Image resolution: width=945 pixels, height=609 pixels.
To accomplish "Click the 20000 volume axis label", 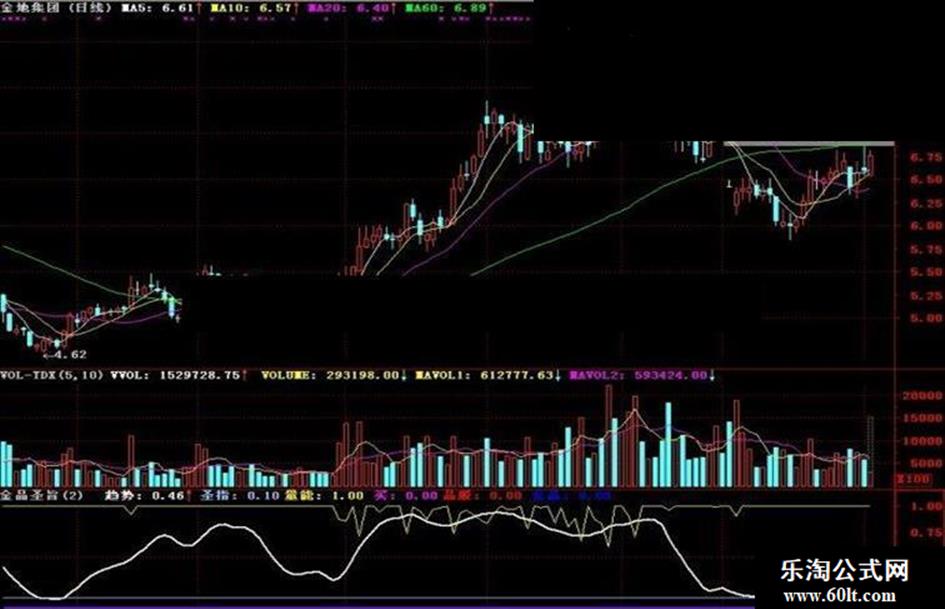I will point(922,396).
